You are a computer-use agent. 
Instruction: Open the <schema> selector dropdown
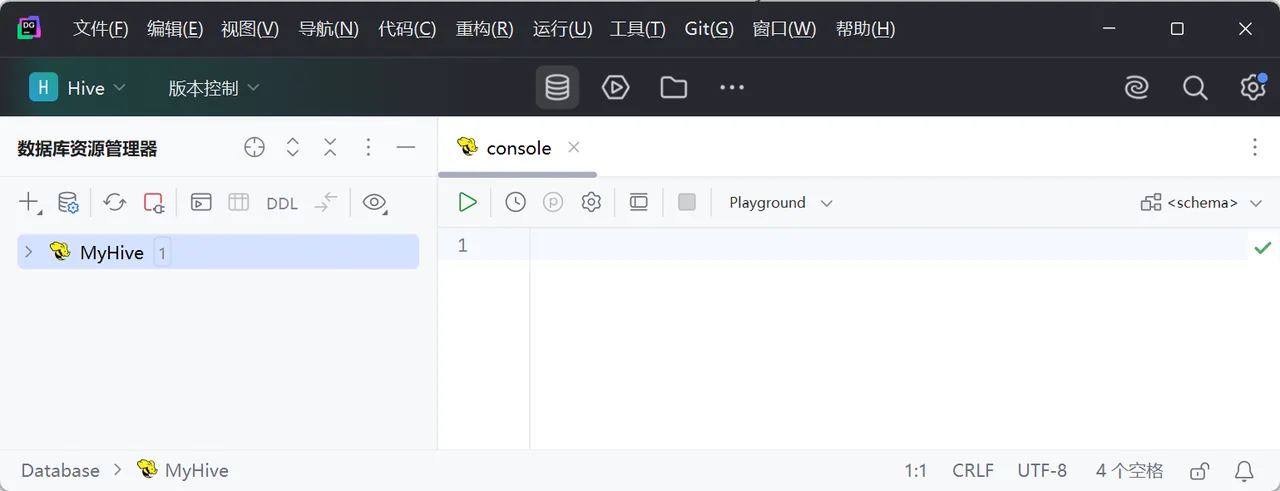(x=1201, y=202)
